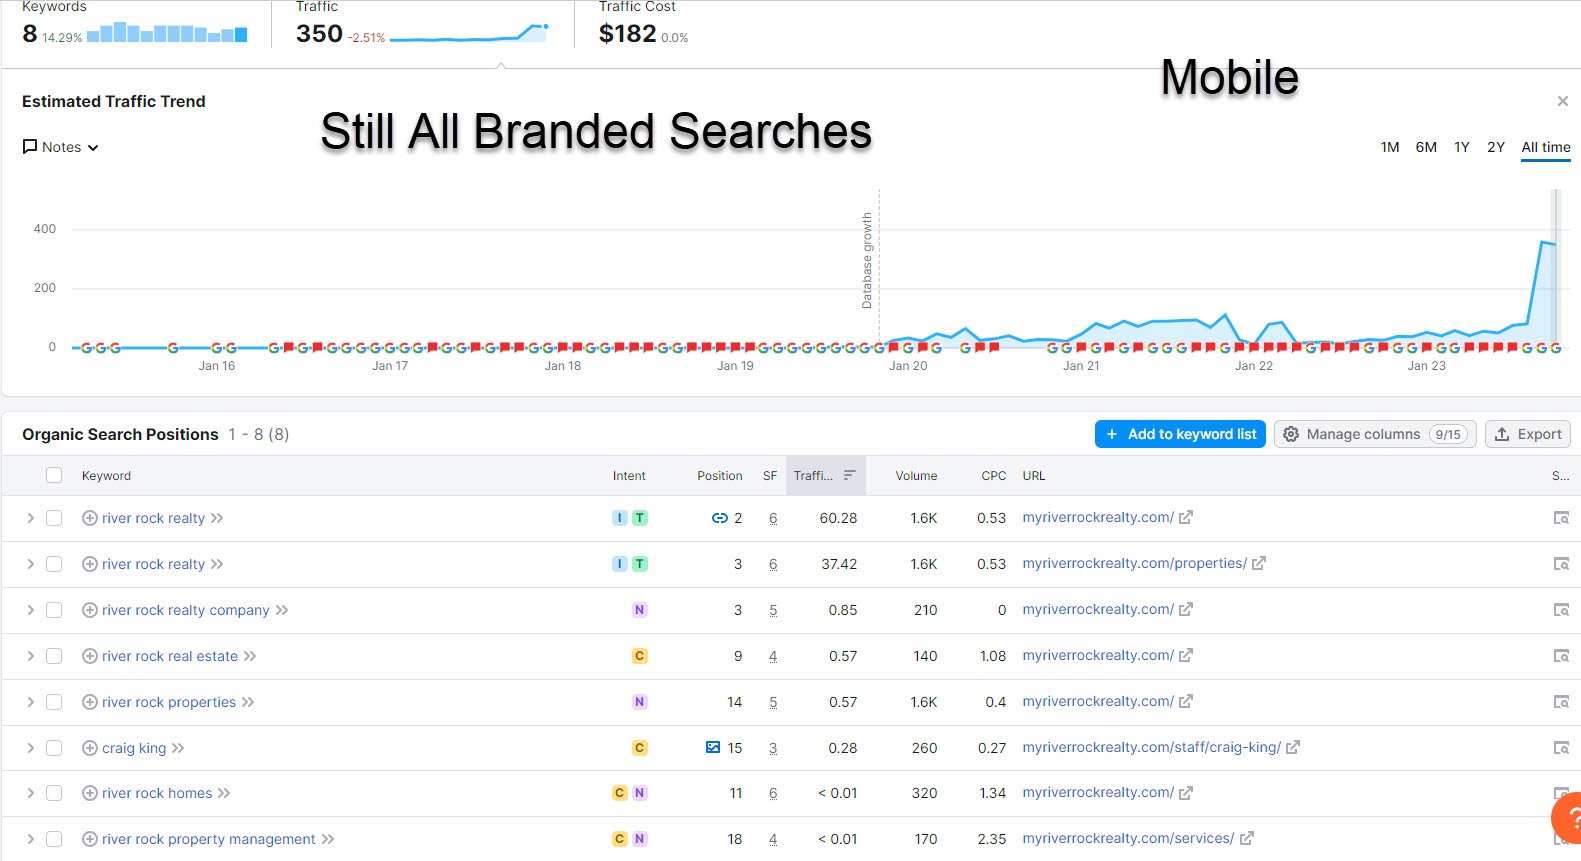Open external link icon for craig-king staff URL
Image resolution: width=1581 pixels, height=861 pixels.
click(x=1292, y=748)
